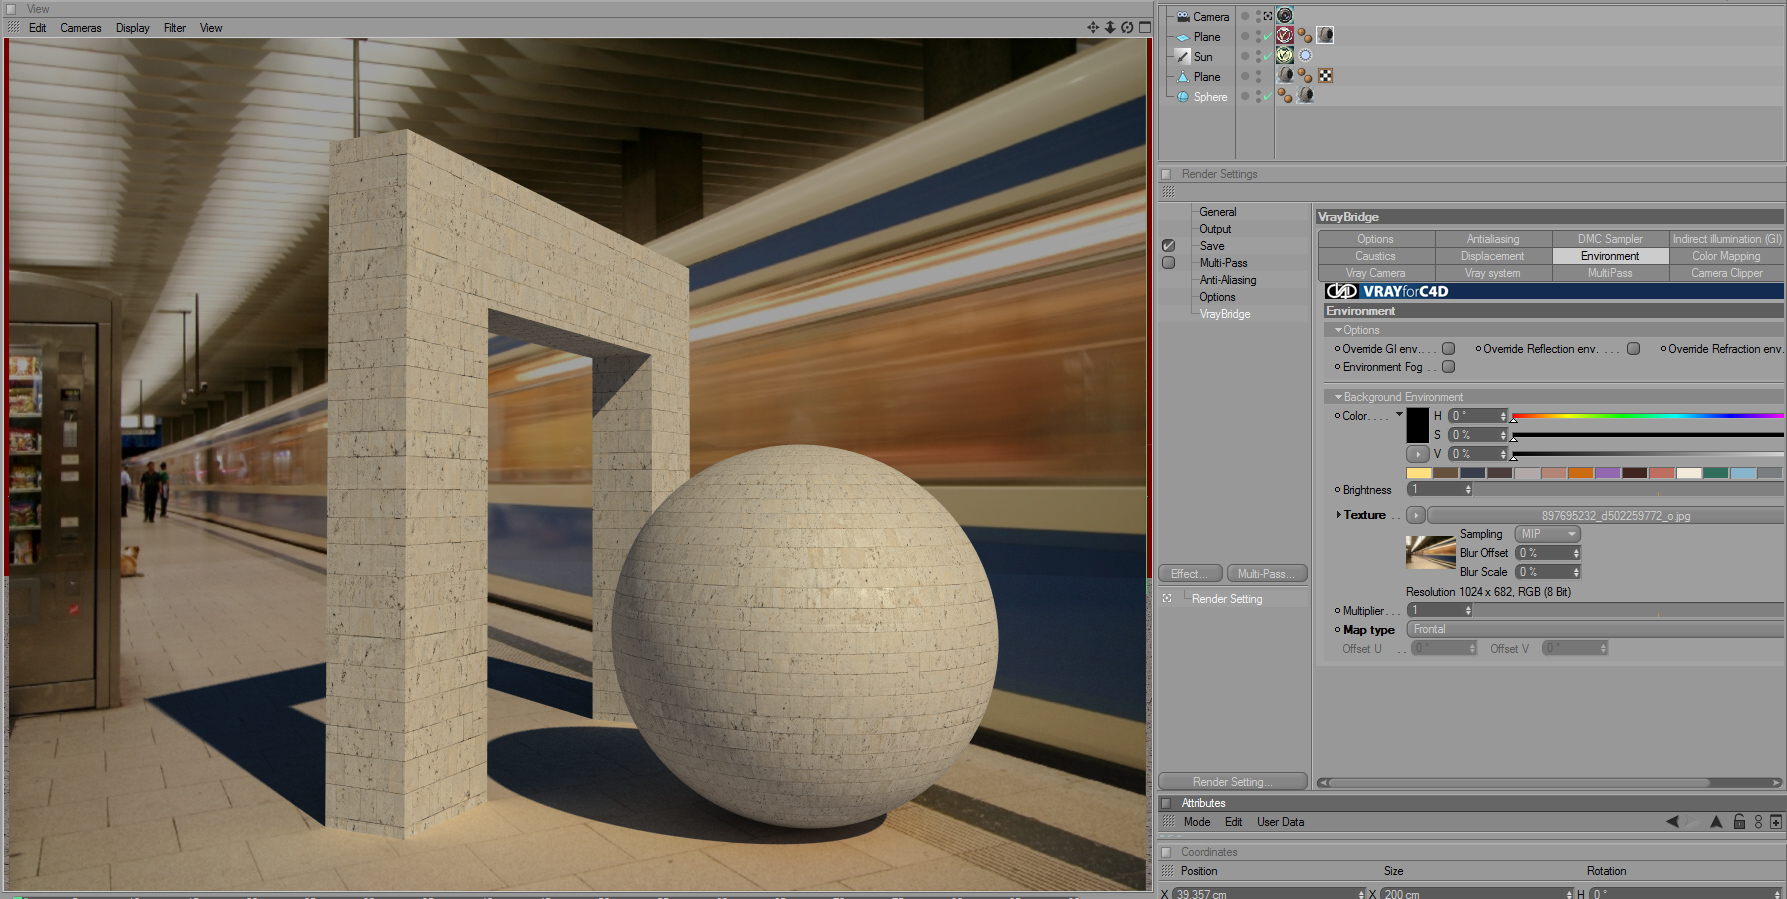Viewport: 1787px width, 899px height.
Task: Click the hue rainbow slider
Action: click(x=1648, y=415)
